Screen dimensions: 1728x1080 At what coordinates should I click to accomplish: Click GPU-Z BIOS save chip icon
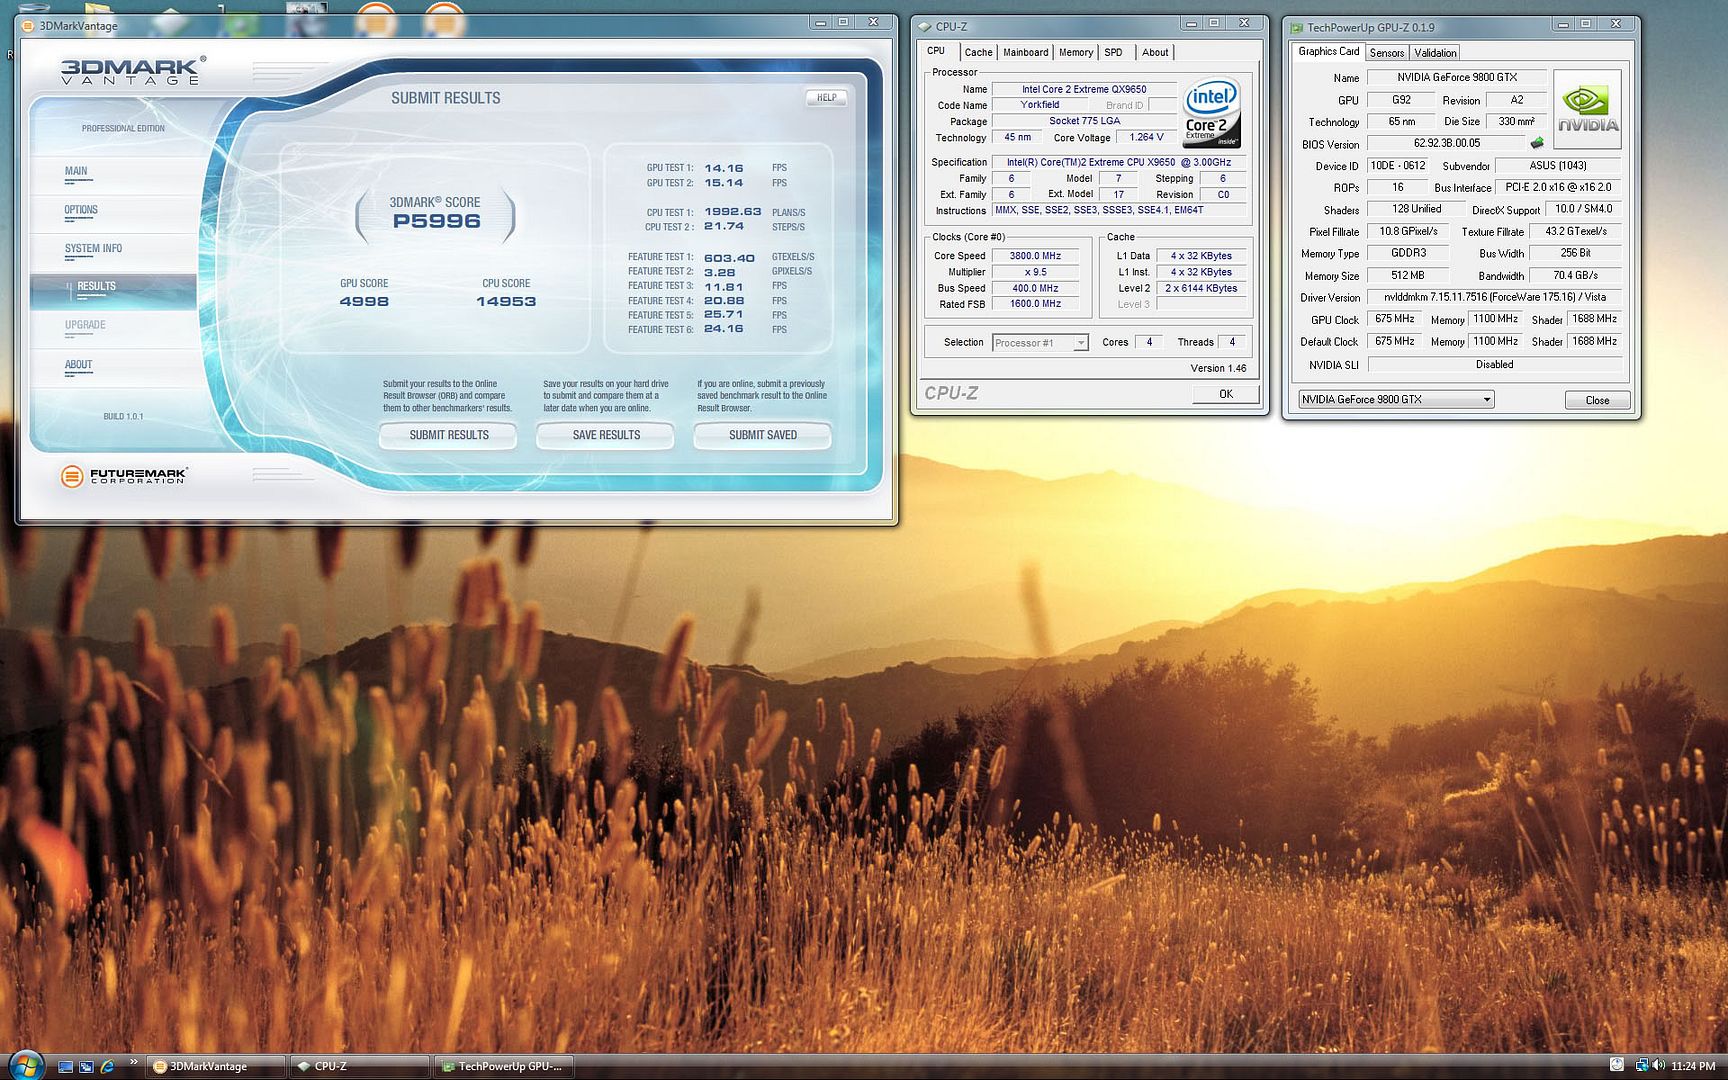(x=1537, y=143)
